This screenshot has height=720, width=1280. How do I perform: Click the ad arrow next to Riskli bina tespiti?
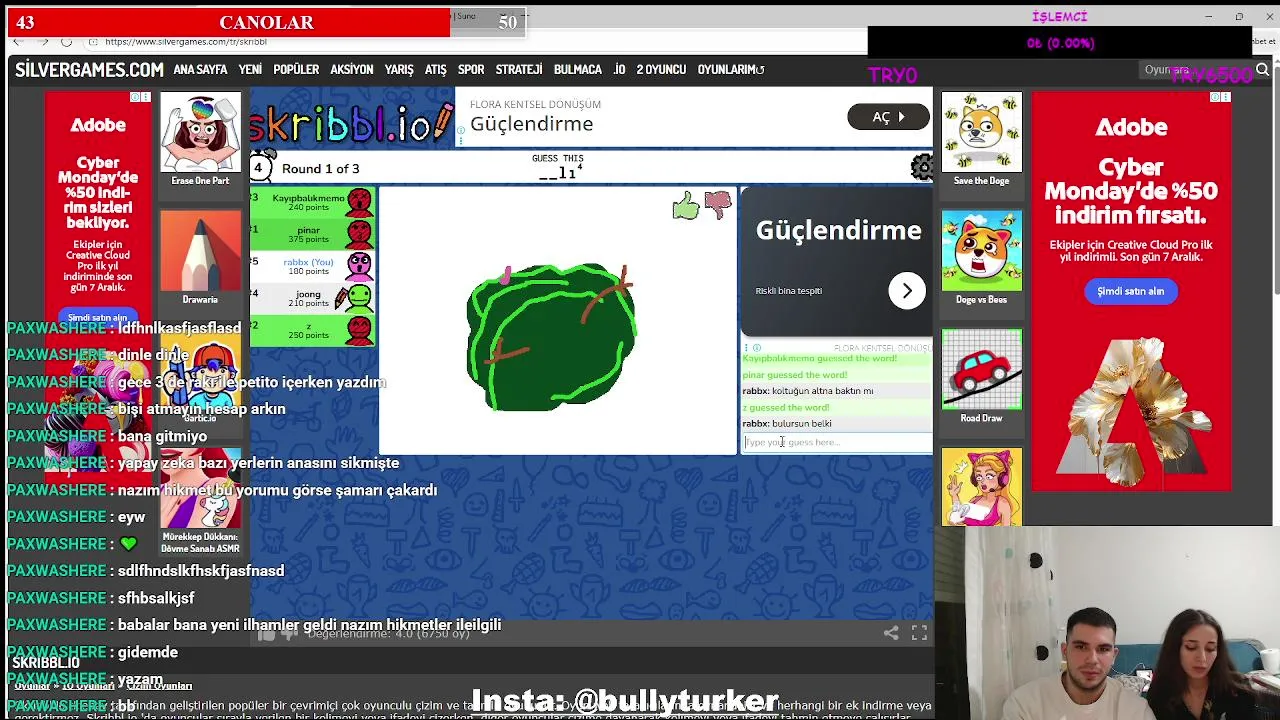pos(907,291)
